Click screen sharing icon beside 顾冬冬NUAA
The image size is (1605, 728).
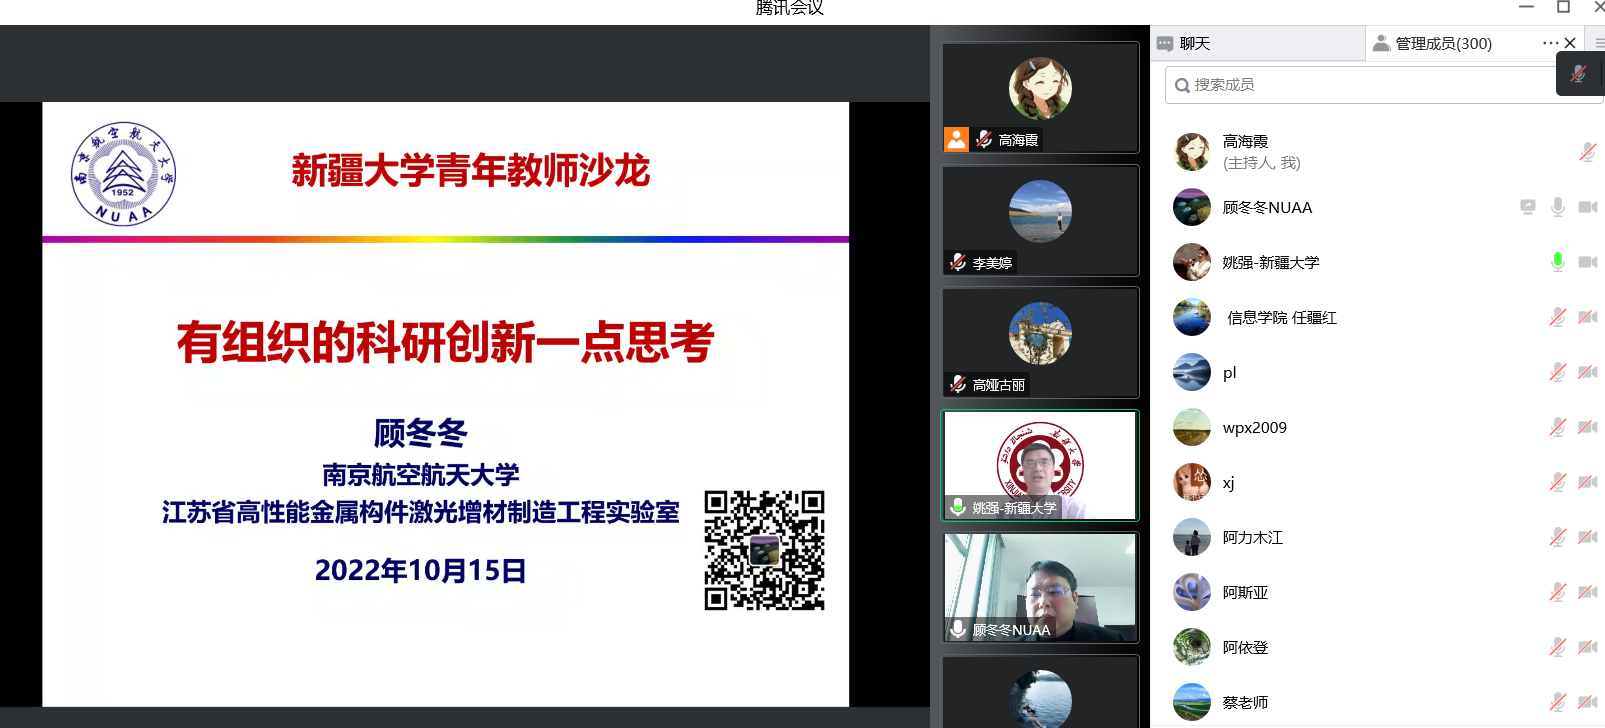click(x=1527, y=207)
